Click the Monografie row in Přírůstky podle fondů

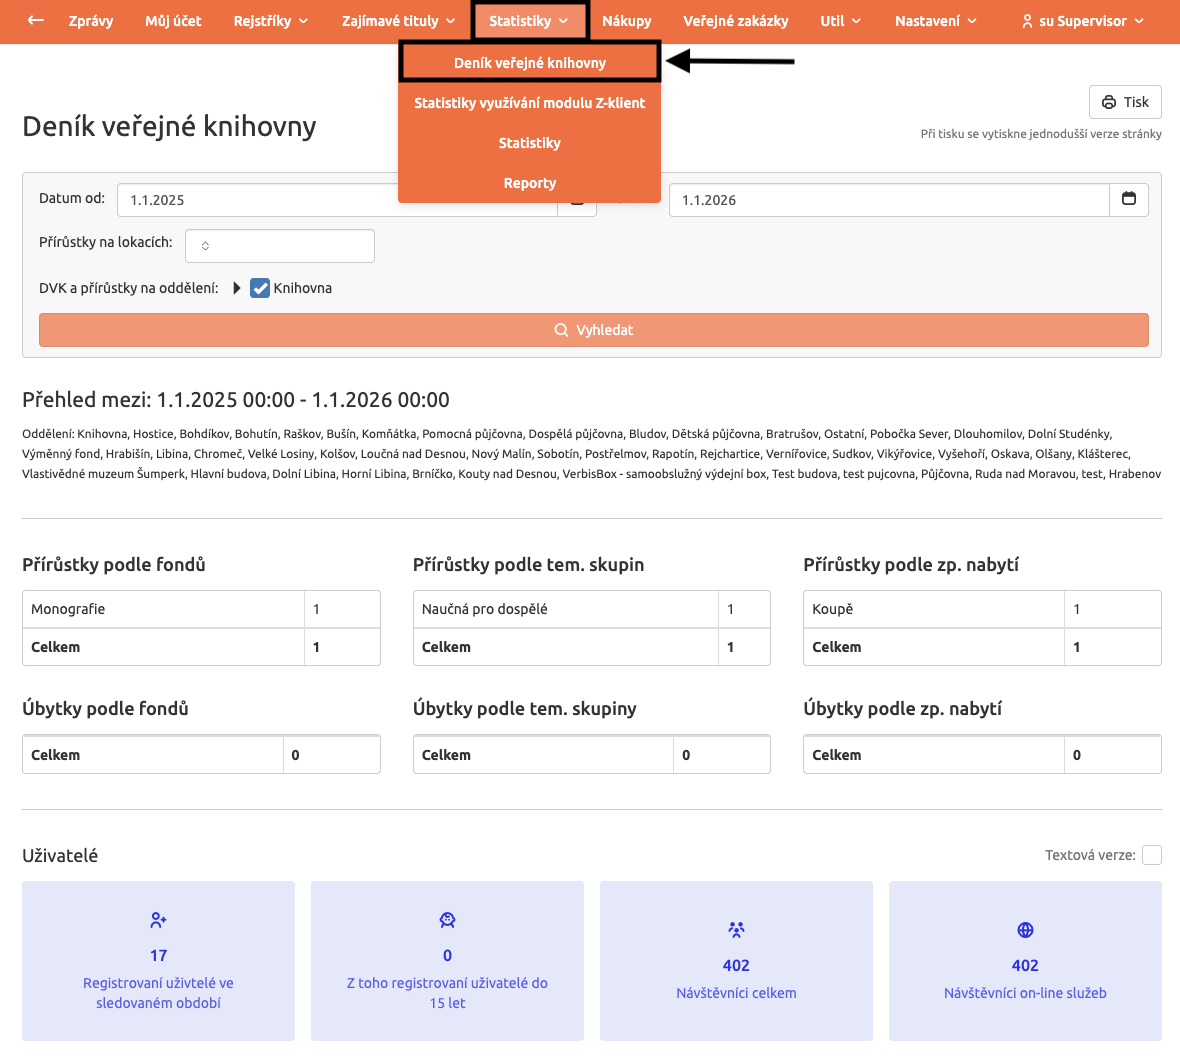(x=201, y=609)
